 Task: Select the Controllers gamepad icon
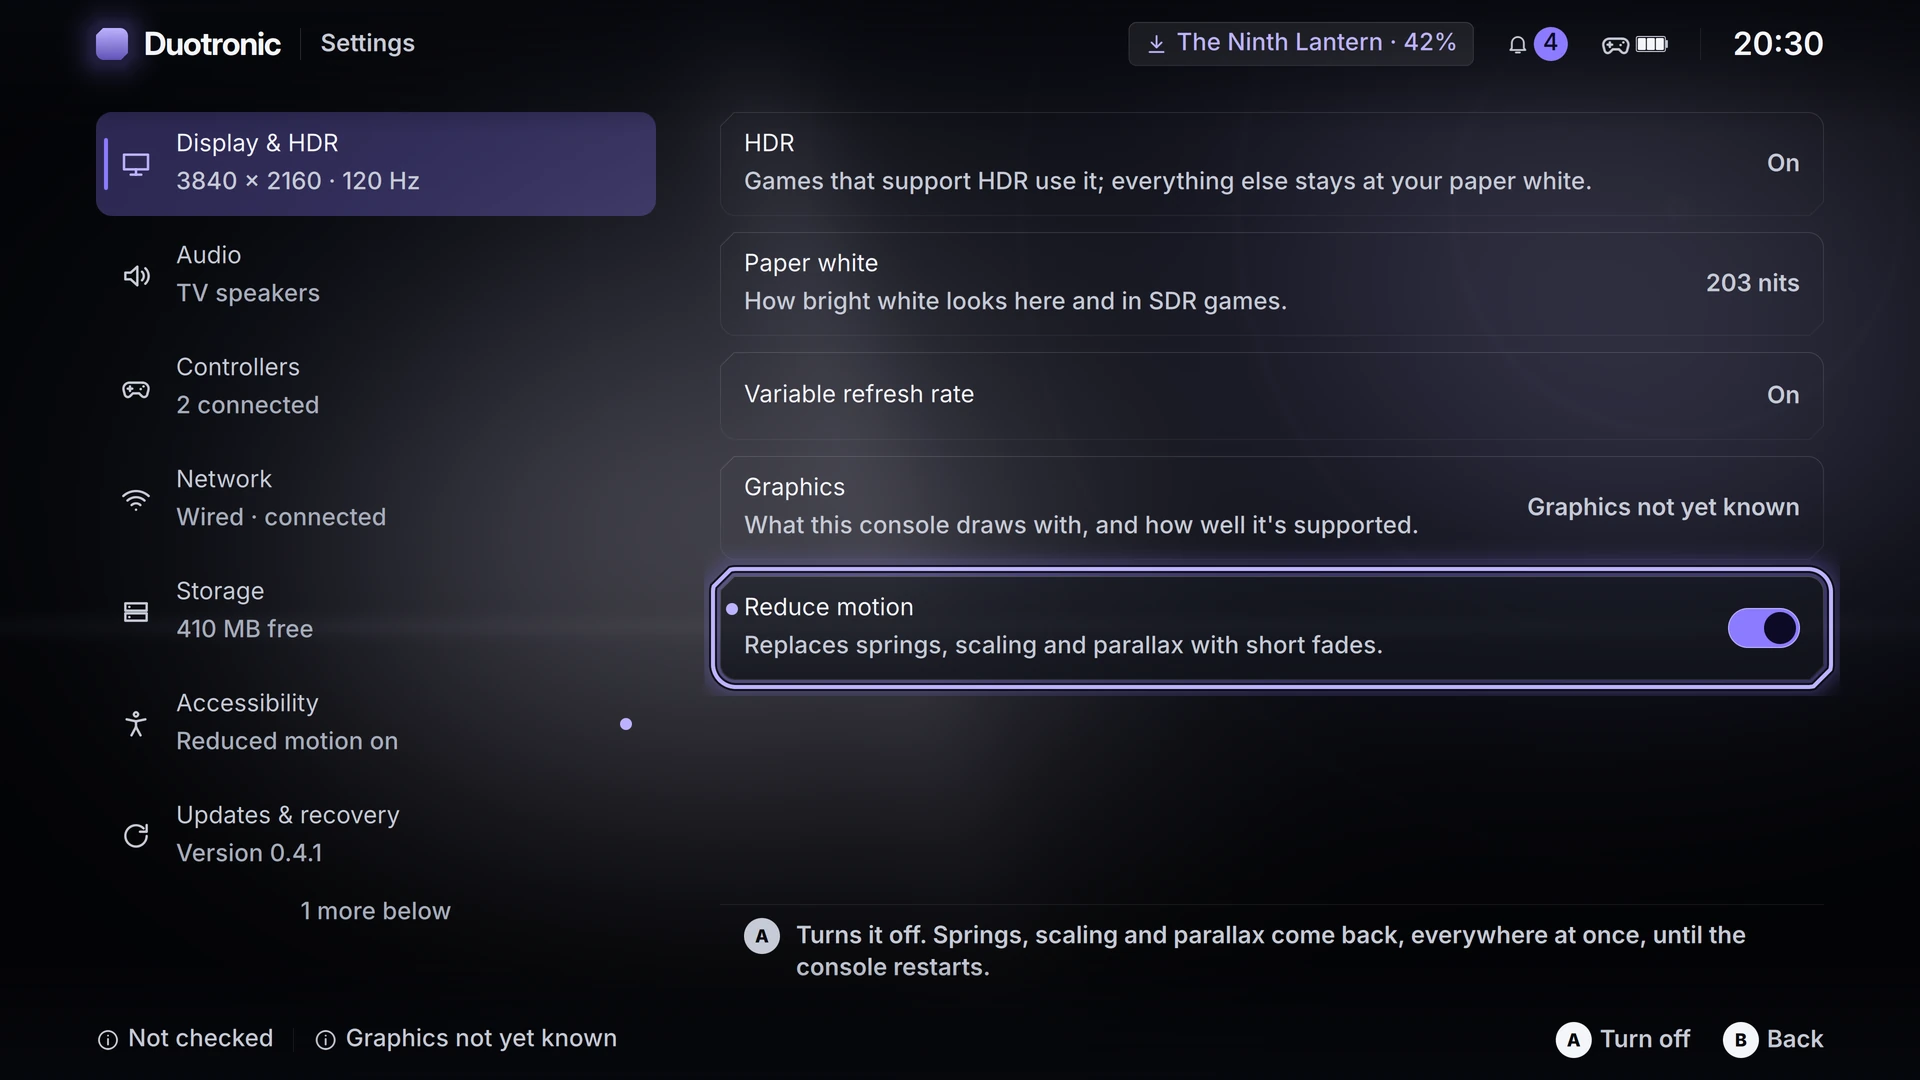pos(136,388)
